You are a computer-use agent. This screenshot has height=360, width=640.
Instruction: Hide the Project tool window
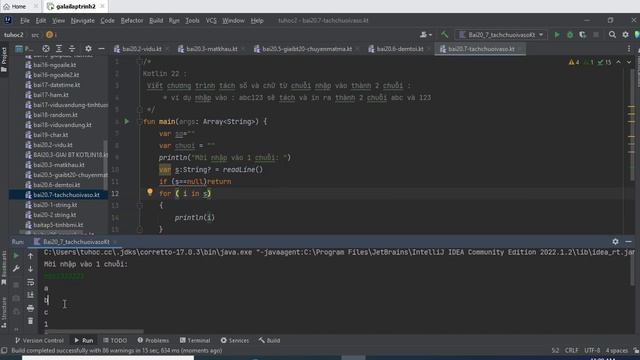101,49
